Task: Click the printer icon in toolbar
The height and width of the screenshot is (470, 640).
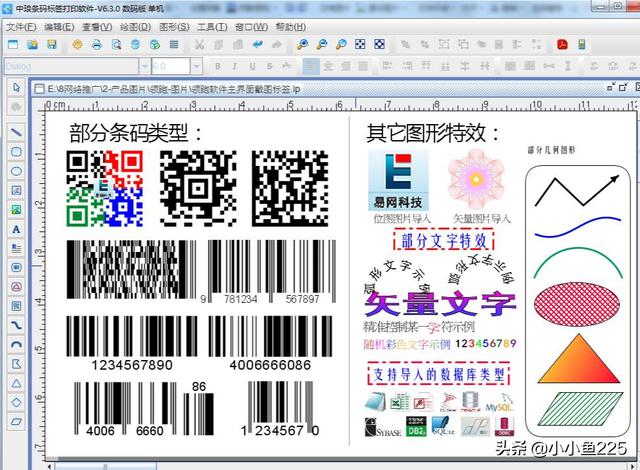Action: tap(96, 45)
